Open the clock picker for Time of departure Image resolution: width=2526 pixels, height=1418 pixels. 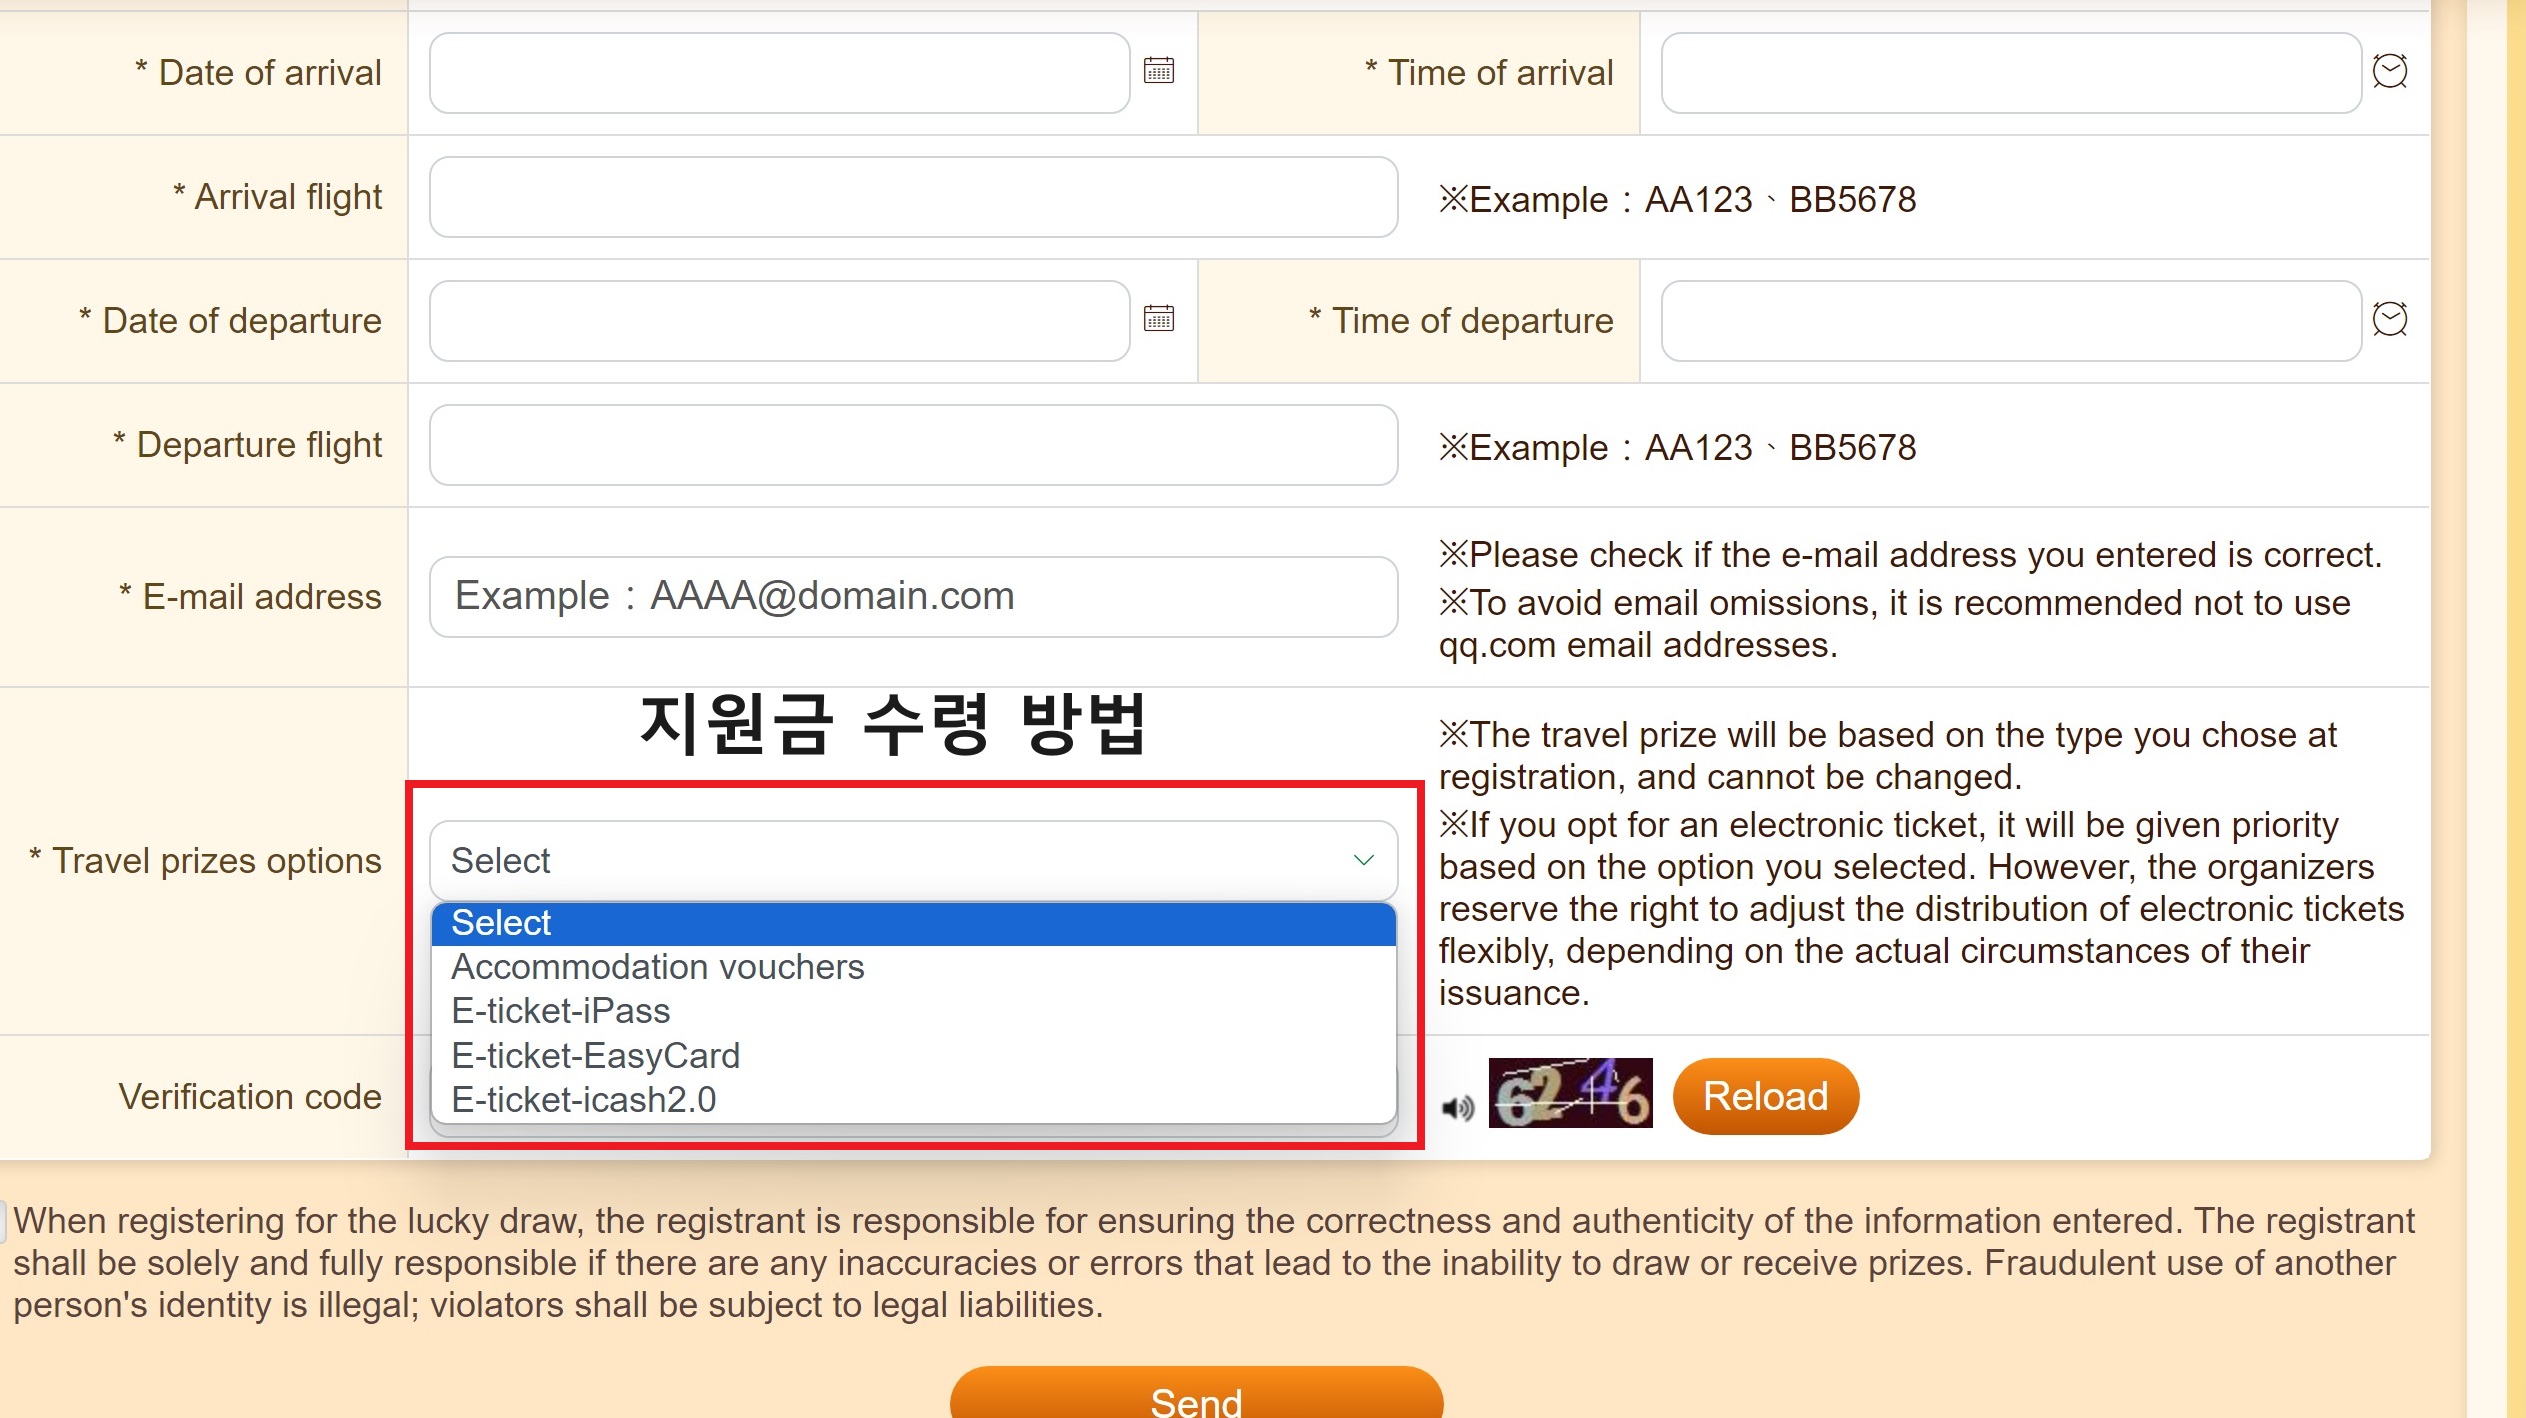(x=2392, y=320)
